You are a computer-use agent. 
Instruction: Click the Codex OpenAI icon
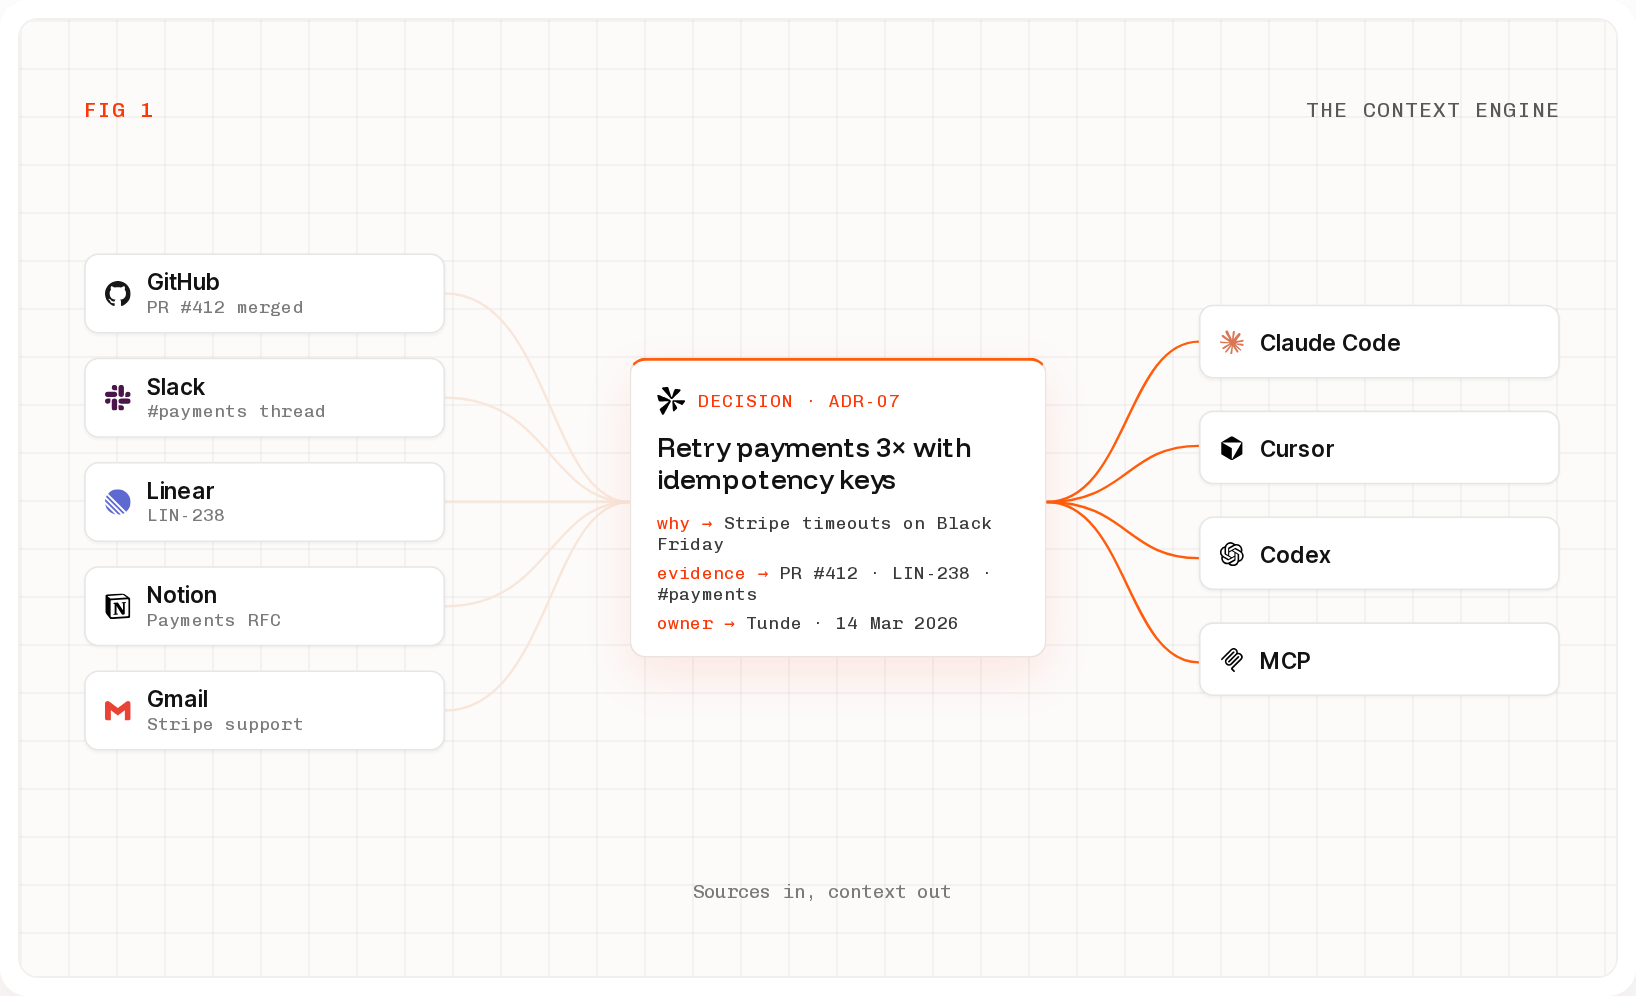tap(1232, 554)
